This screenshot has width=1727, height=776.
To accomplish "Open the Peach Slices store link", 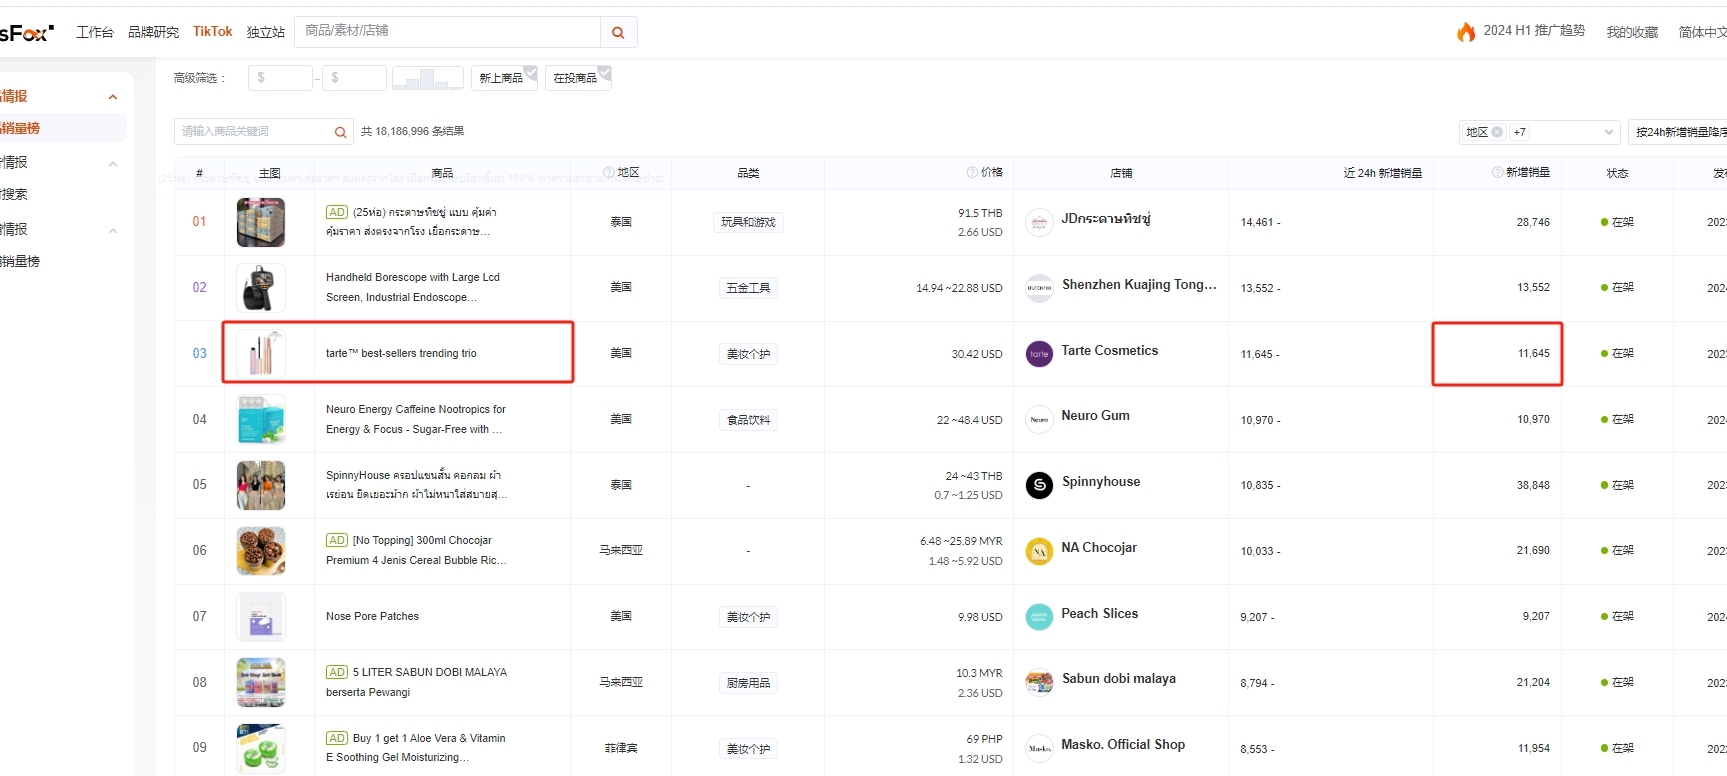I will point(1100,613).
